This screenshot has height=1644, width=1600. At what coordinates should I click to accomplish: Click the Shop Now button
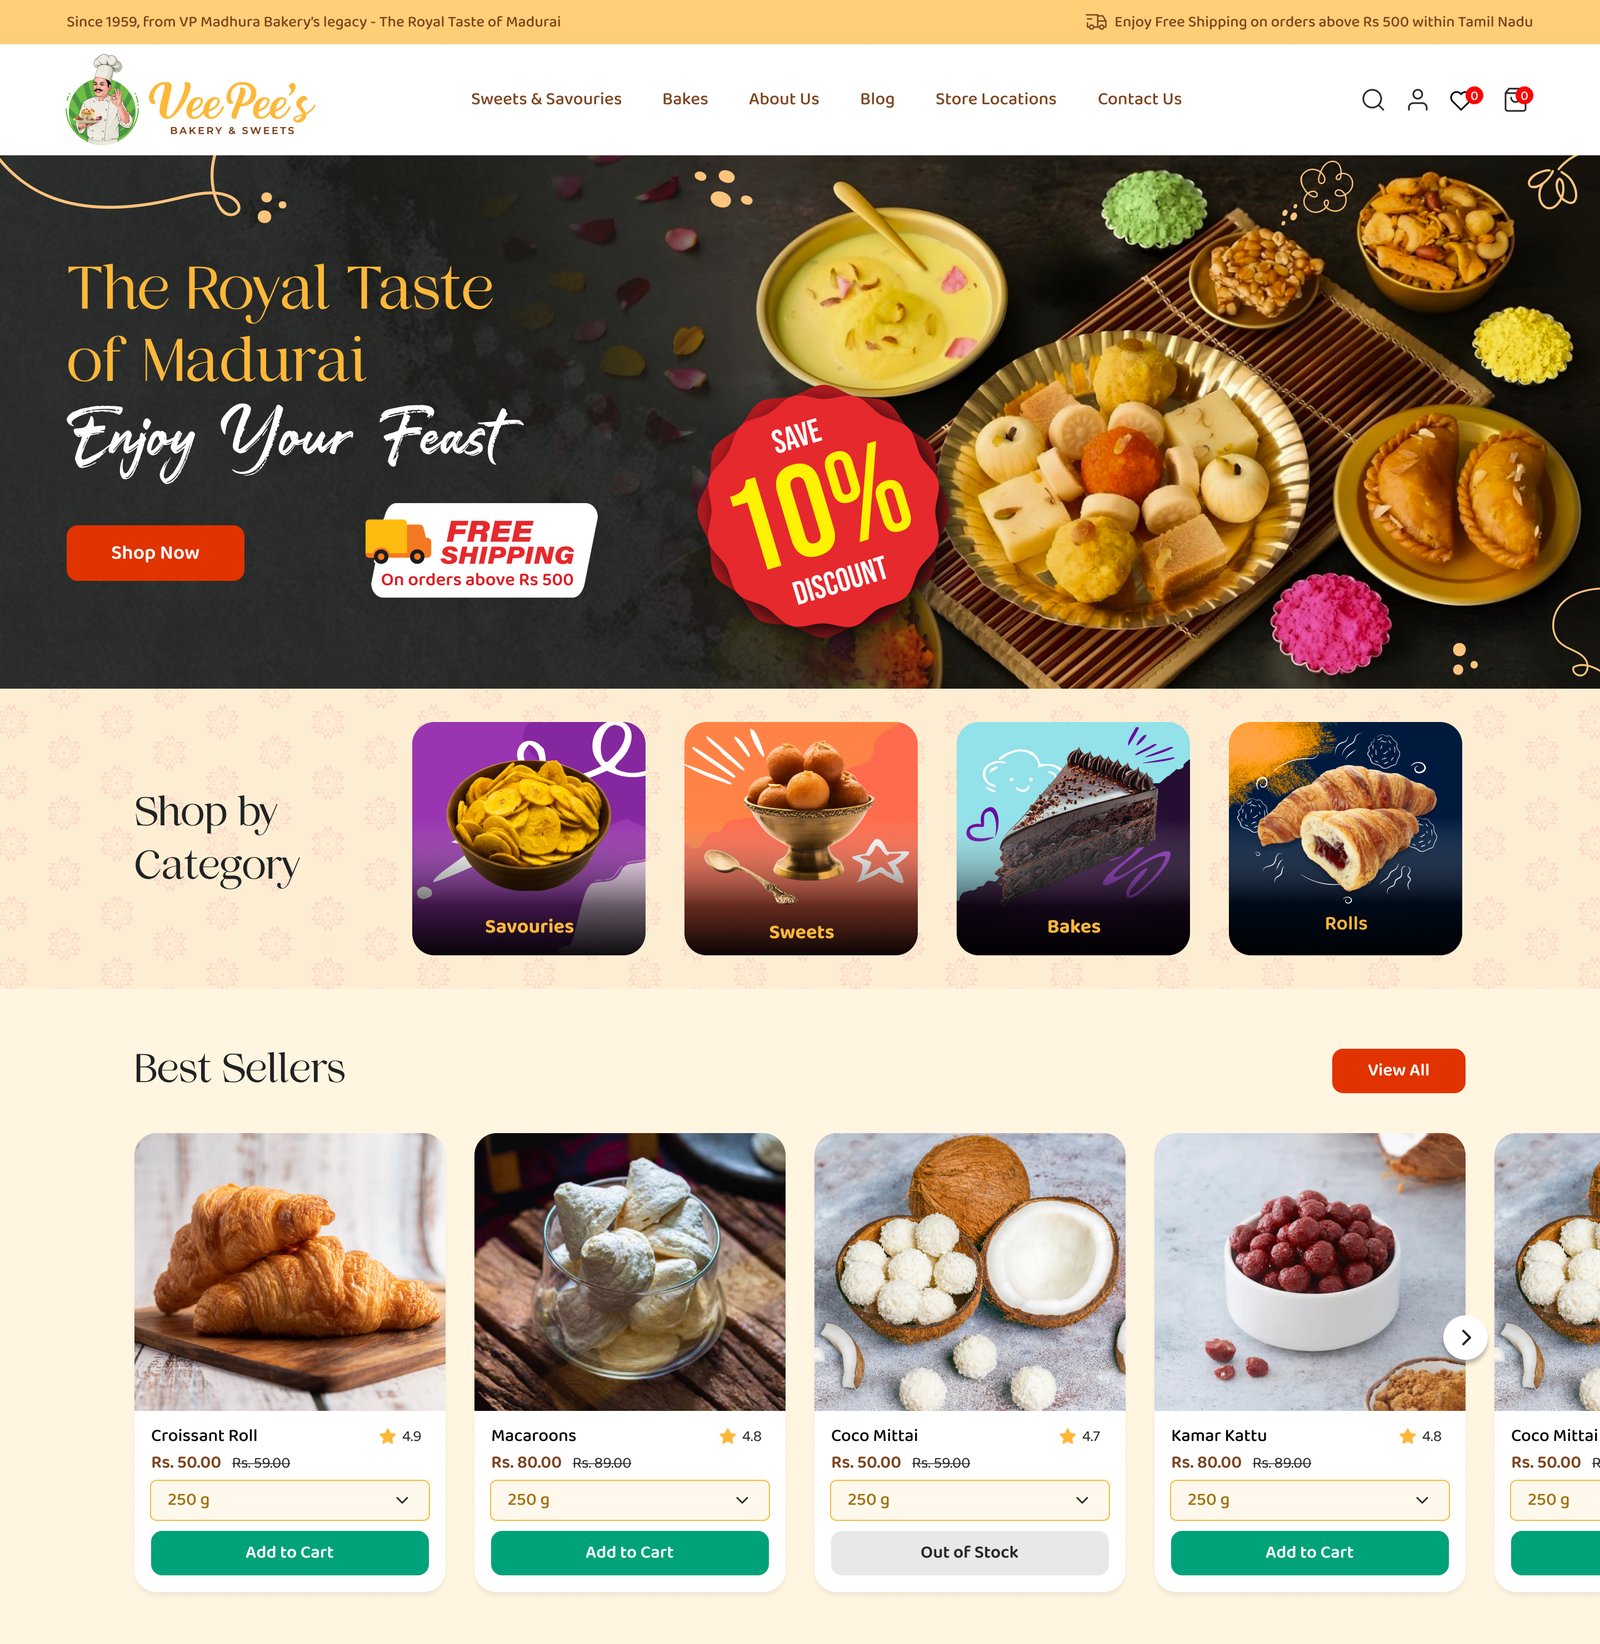click(155, 553)
